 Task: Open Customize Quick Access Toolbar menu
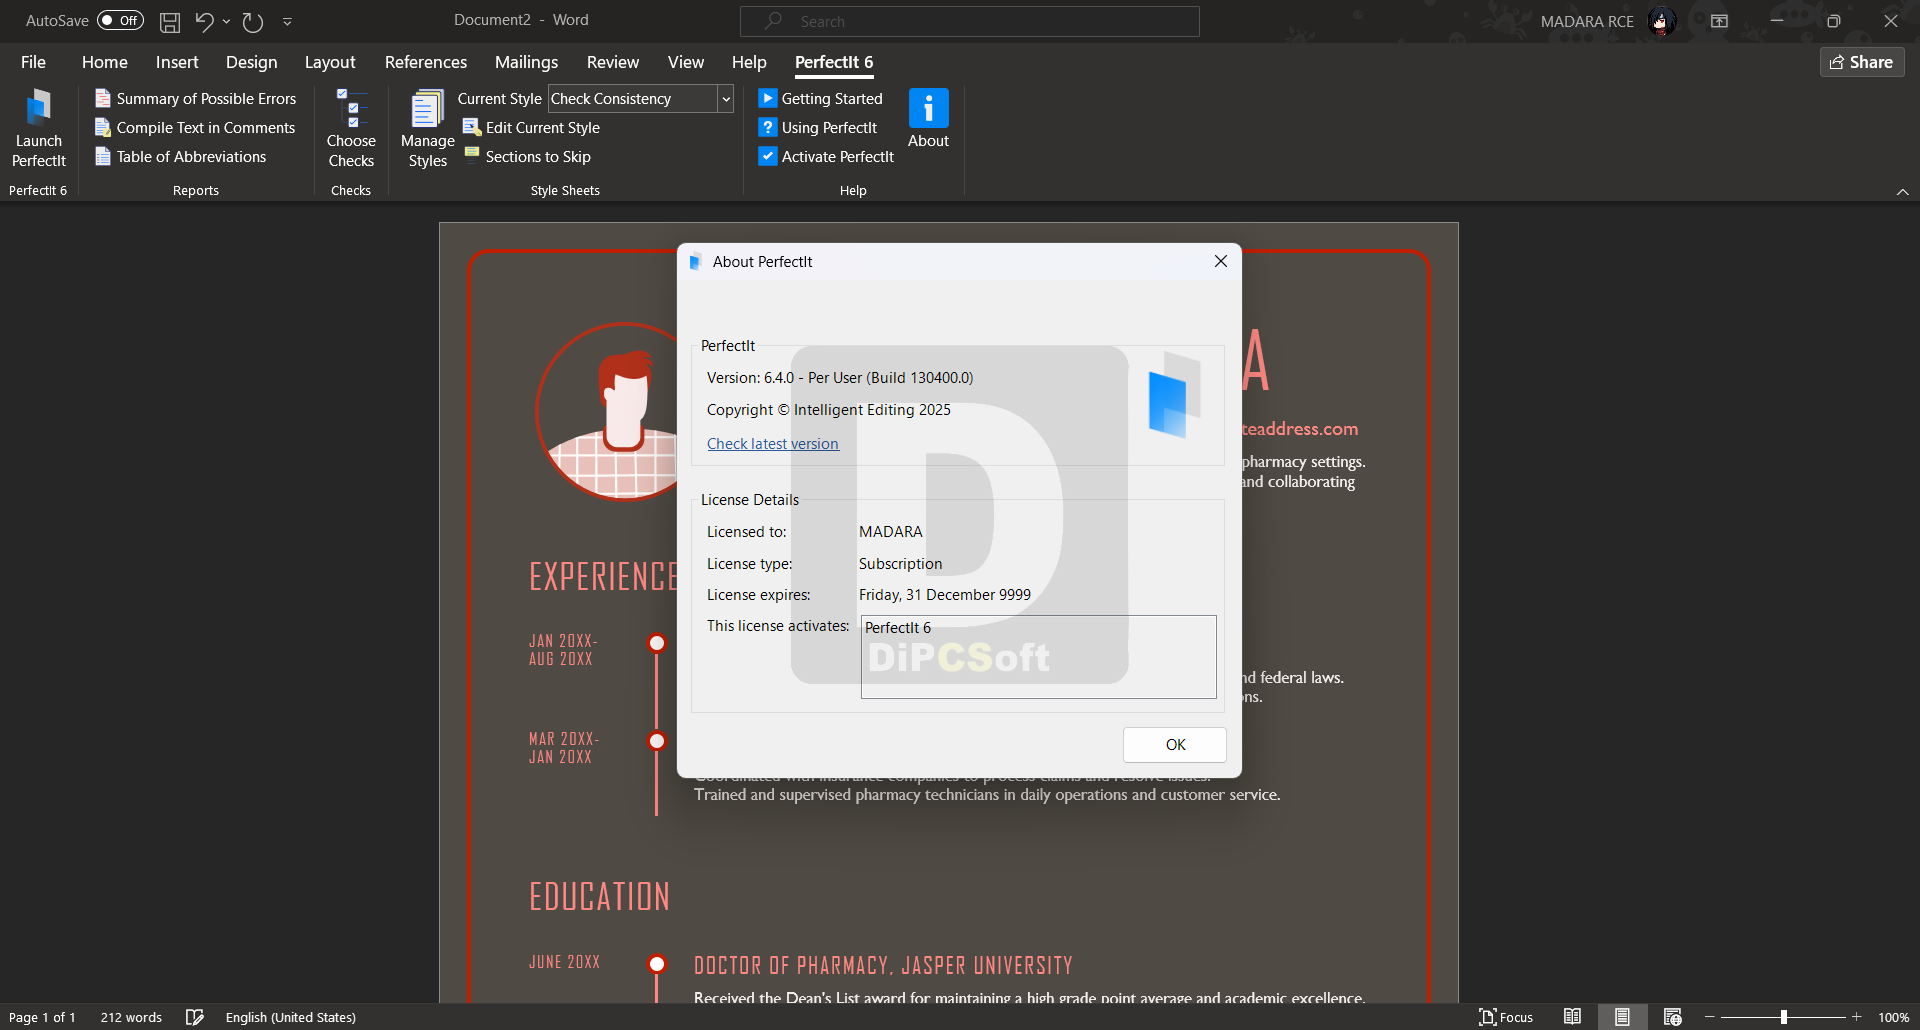(287, 21)
